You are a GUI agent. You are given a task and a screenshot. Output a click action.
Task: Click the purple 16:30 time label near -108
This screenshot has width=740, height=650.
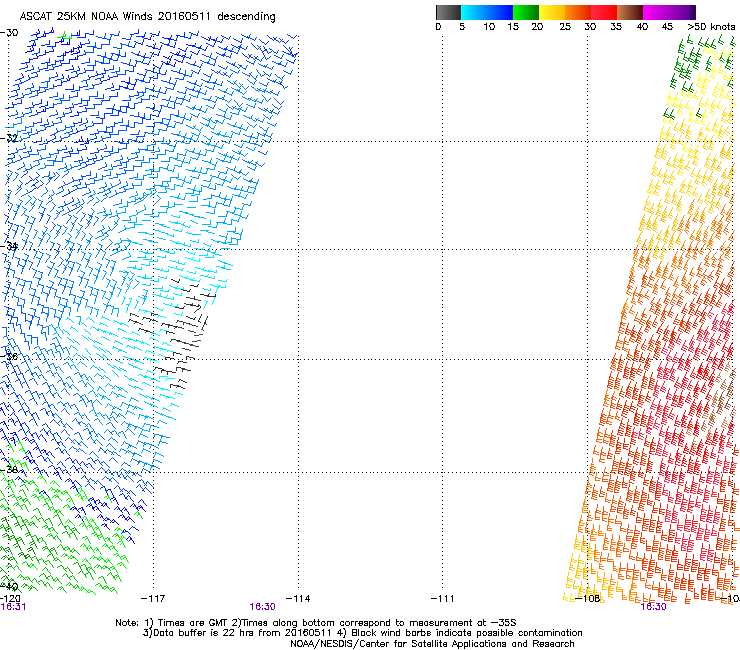click(653, 607)
